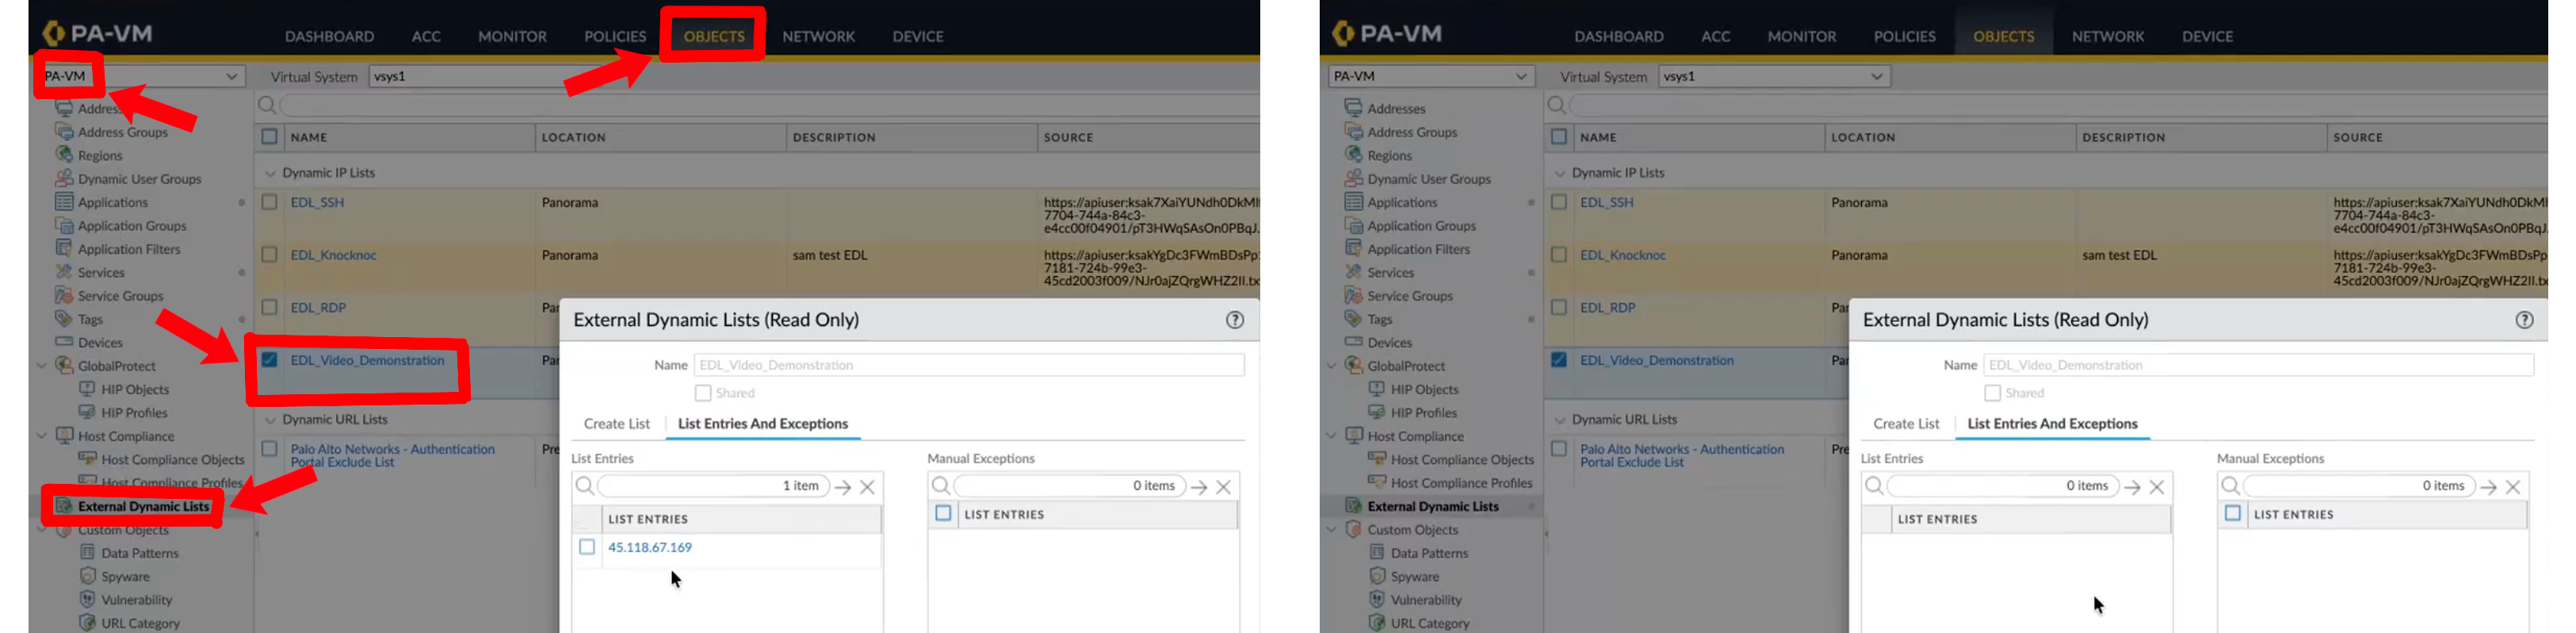Image resolution: width=2576 pixels, height=633 pixels.
Task: Open the vsys1 Virtual System dropdown on right
Action: click(x=1773, y=76)
